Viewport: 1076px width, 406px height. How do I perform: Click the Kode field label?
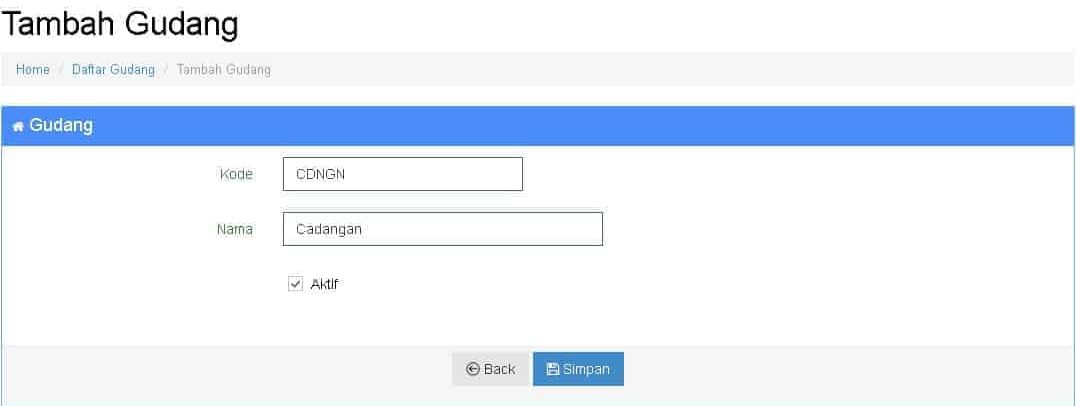point(236,174)
